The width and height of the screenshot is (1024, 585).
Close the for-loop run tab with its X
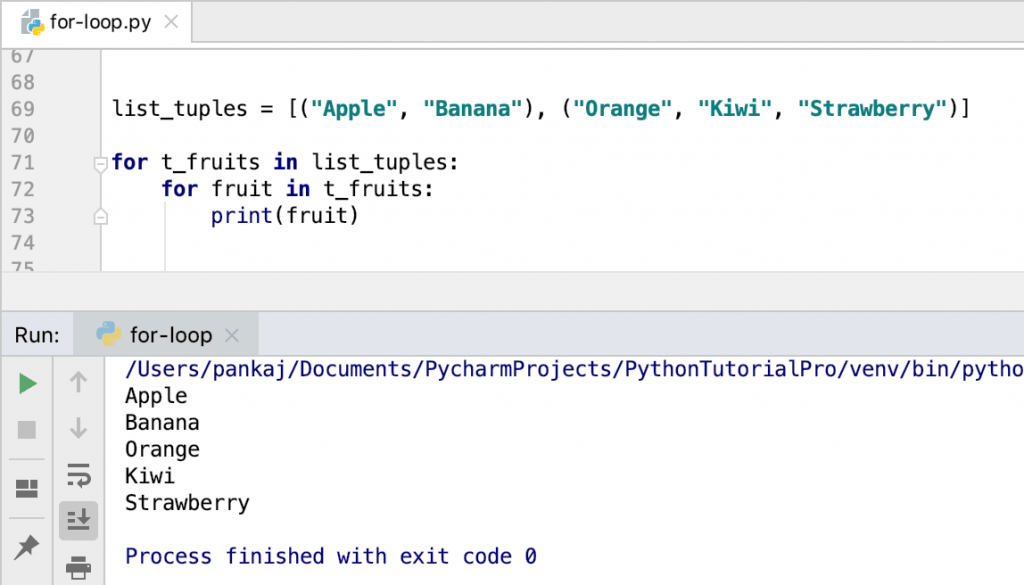[x=231, y=334]
